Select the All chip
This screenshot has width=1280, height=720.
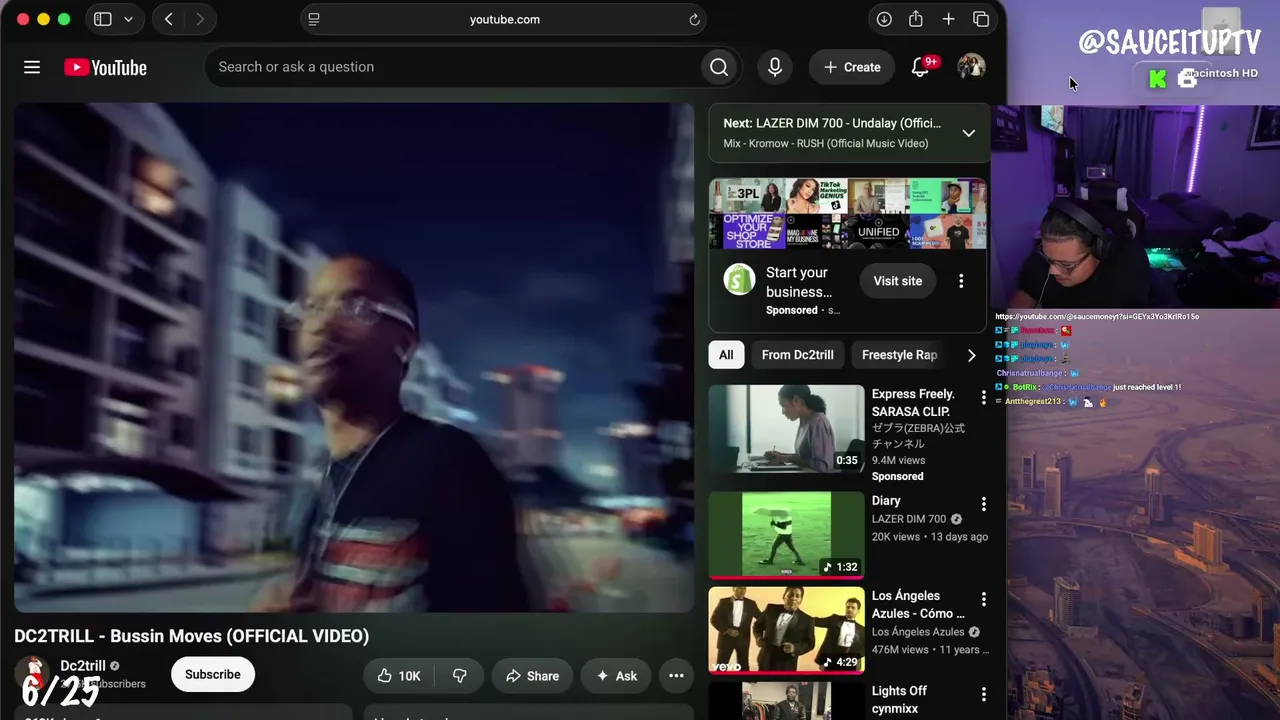tap(726, 355)
